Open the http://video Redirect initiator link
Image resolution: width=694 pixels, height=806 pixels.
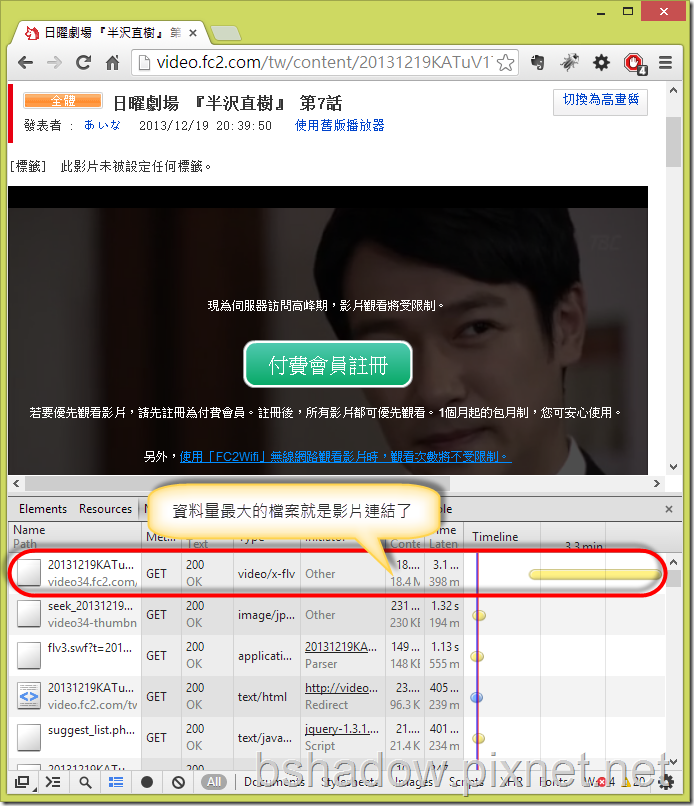(x=341, y=688)
